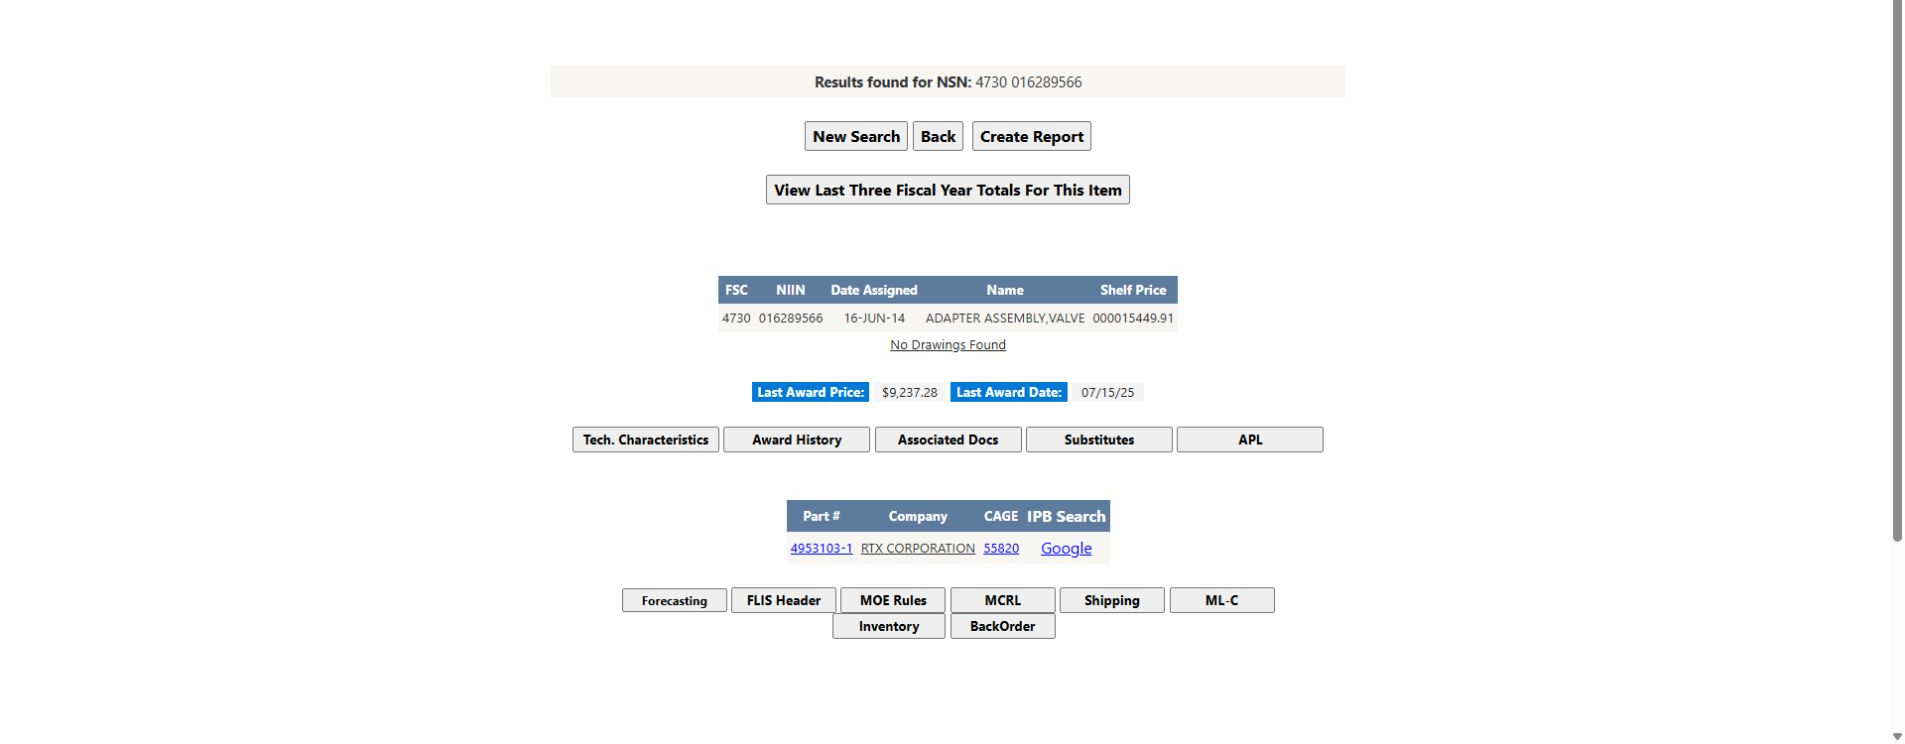The width and height of the screenshot is (1905, 744).
Task: Select the last award price $9,237.28
Action: 910,393
